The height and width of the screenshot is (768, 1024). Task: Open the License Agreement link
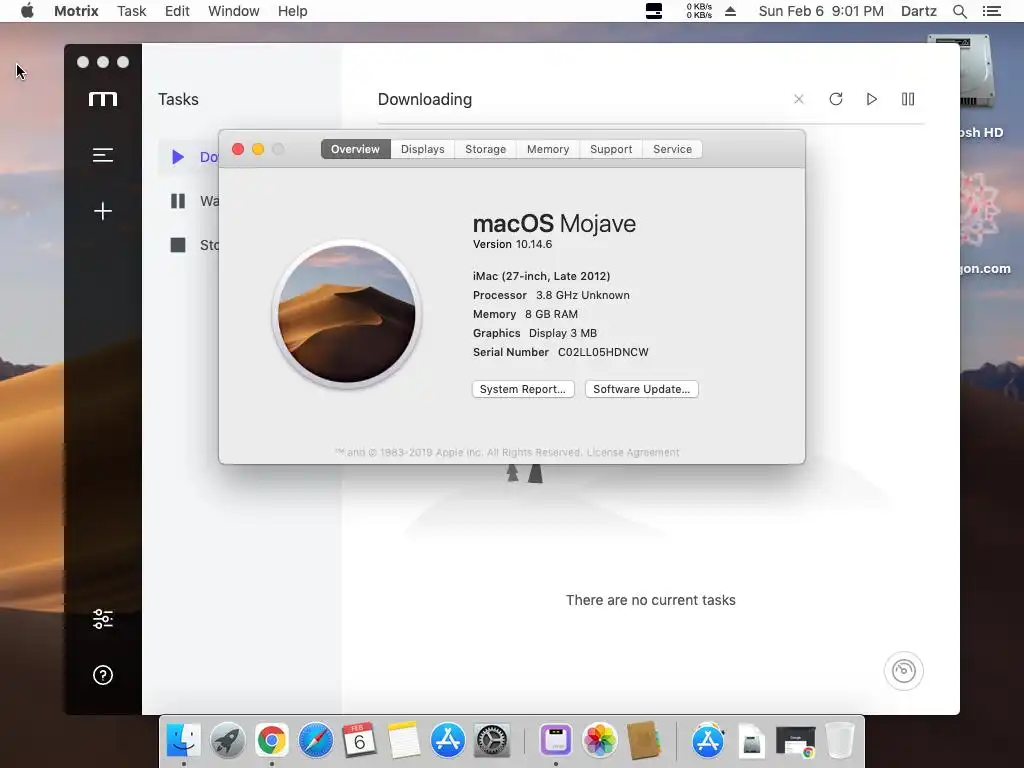[633, 452]
